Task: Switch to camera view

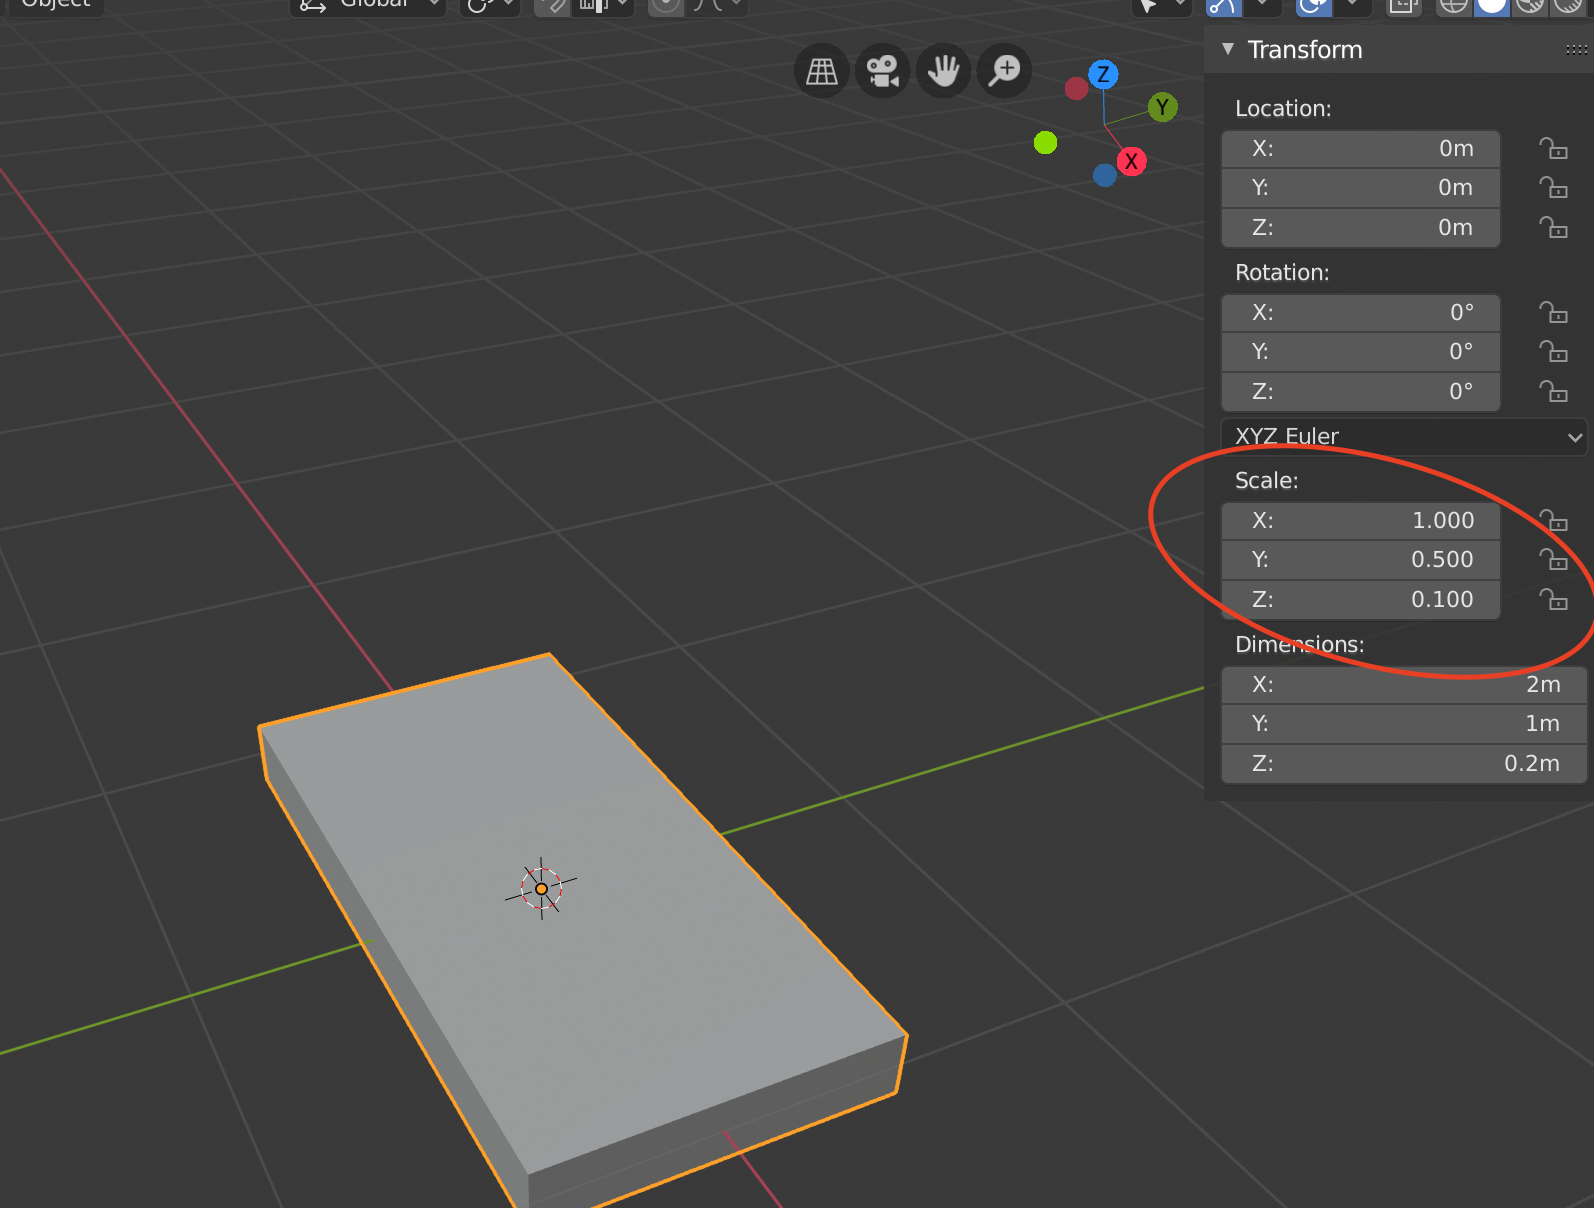Action: 882,71
